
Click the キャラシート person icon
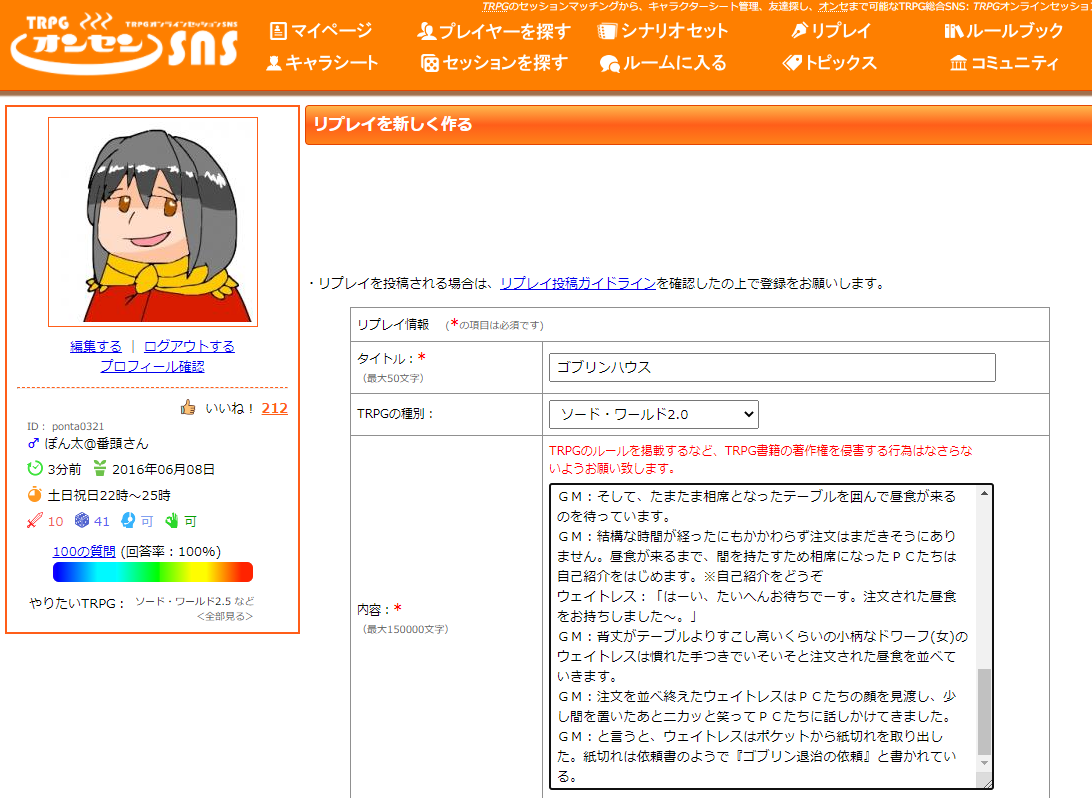tap(274, 63)
